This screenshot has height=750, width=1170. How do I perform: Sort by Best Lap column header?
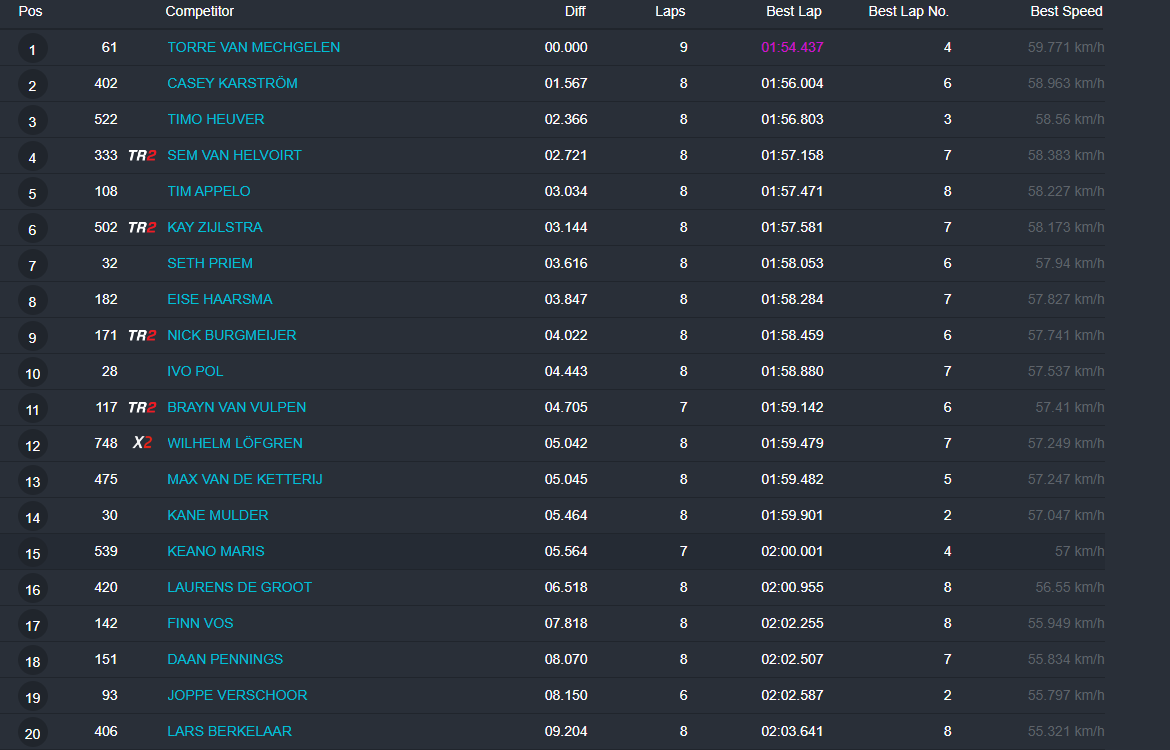tap(794, 11)
